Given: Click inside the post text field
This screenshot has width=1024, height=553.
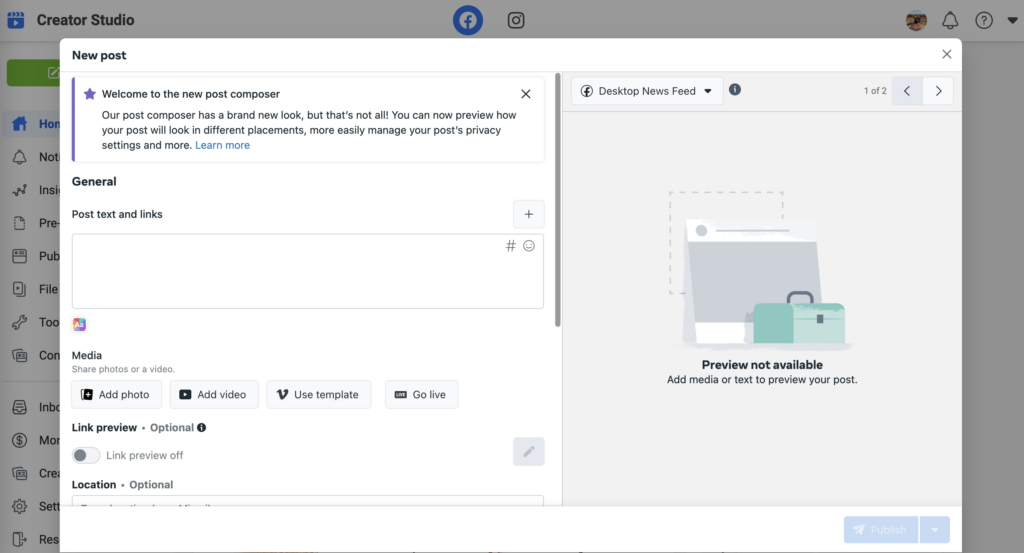Looking at the screenshot, I should [x=308, y=271].
